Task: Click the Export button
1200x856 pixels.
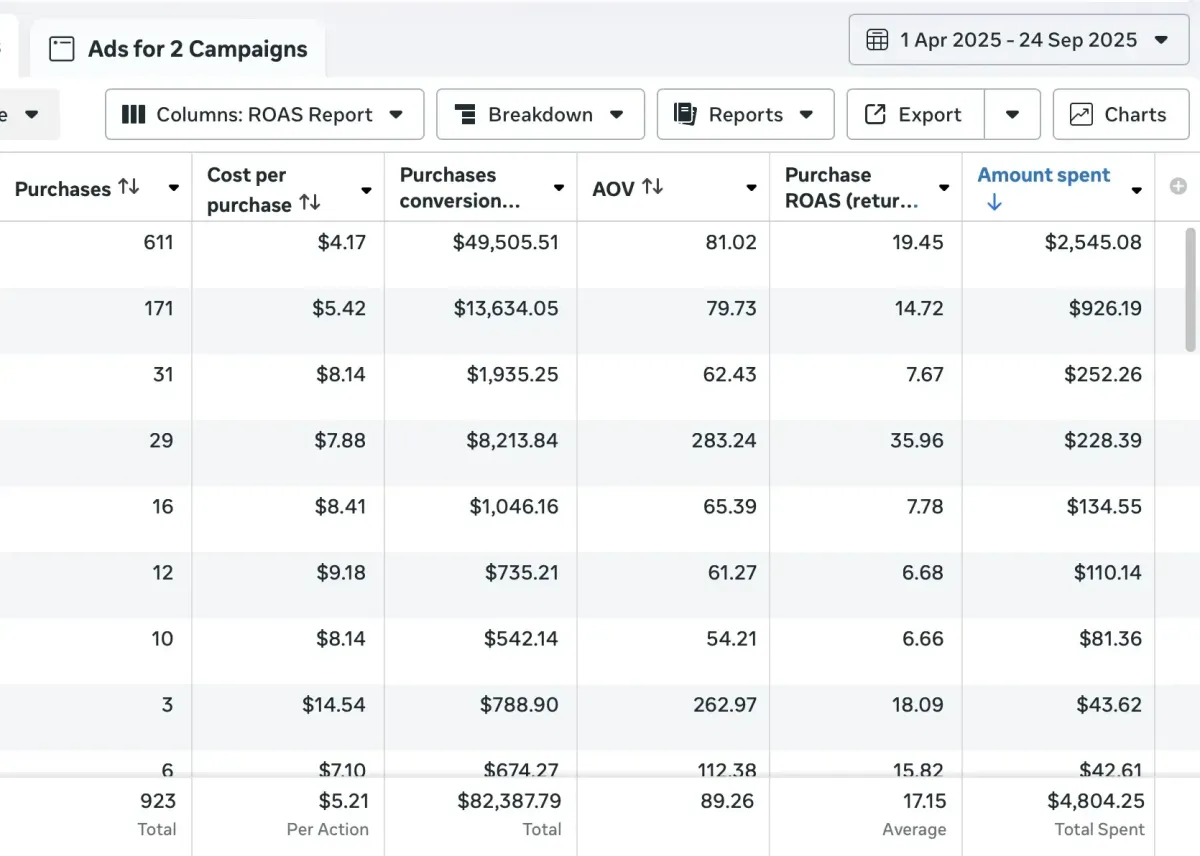Action: [916, 115]
